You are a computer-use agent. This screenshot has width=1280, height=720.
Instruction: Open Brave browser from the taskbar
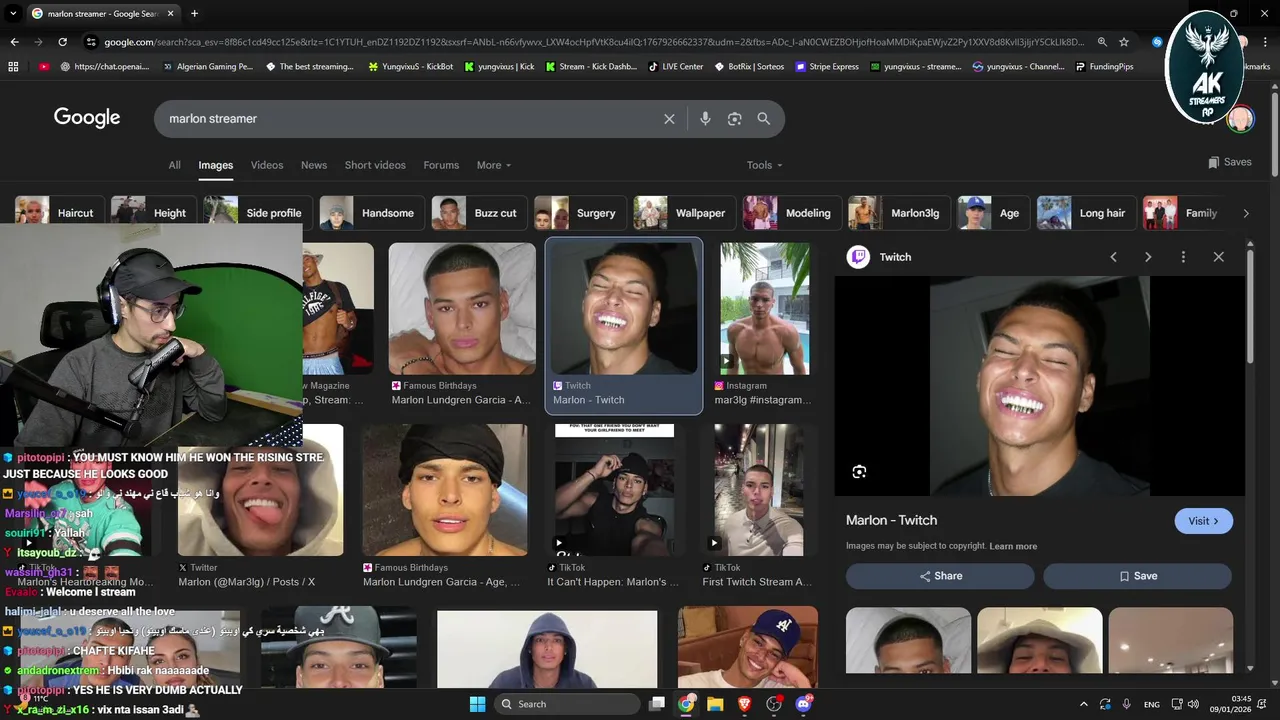(744, 704)
